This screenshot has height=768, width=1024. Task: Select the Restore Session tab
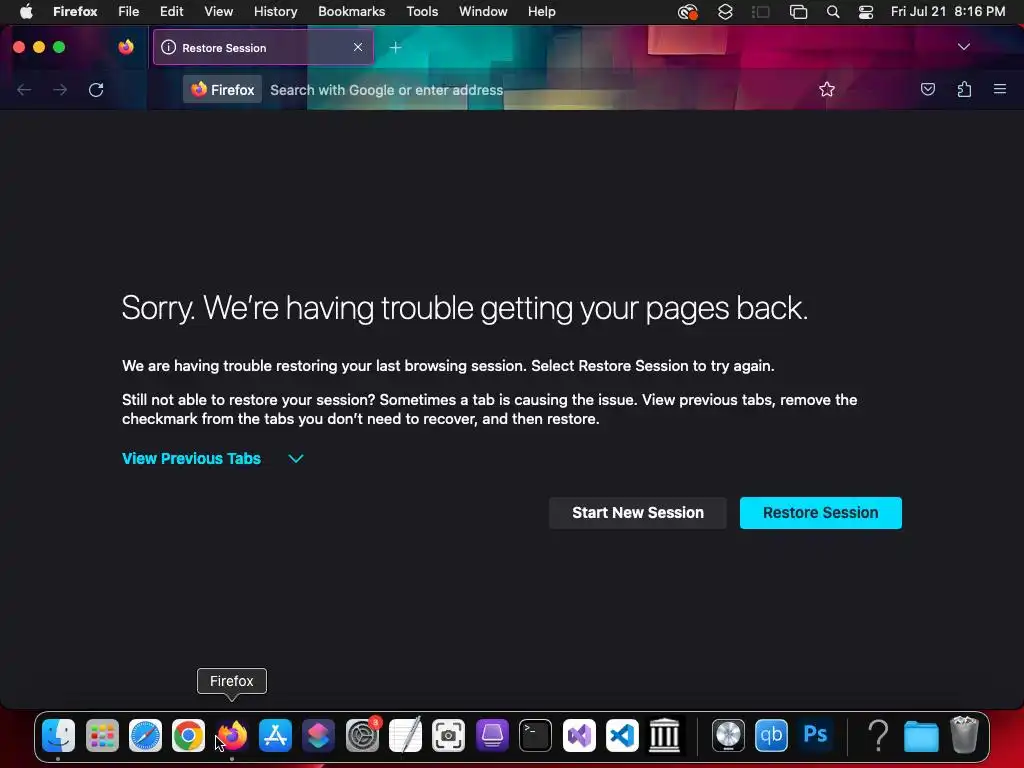pyautogui.click(x=263, y=47)
